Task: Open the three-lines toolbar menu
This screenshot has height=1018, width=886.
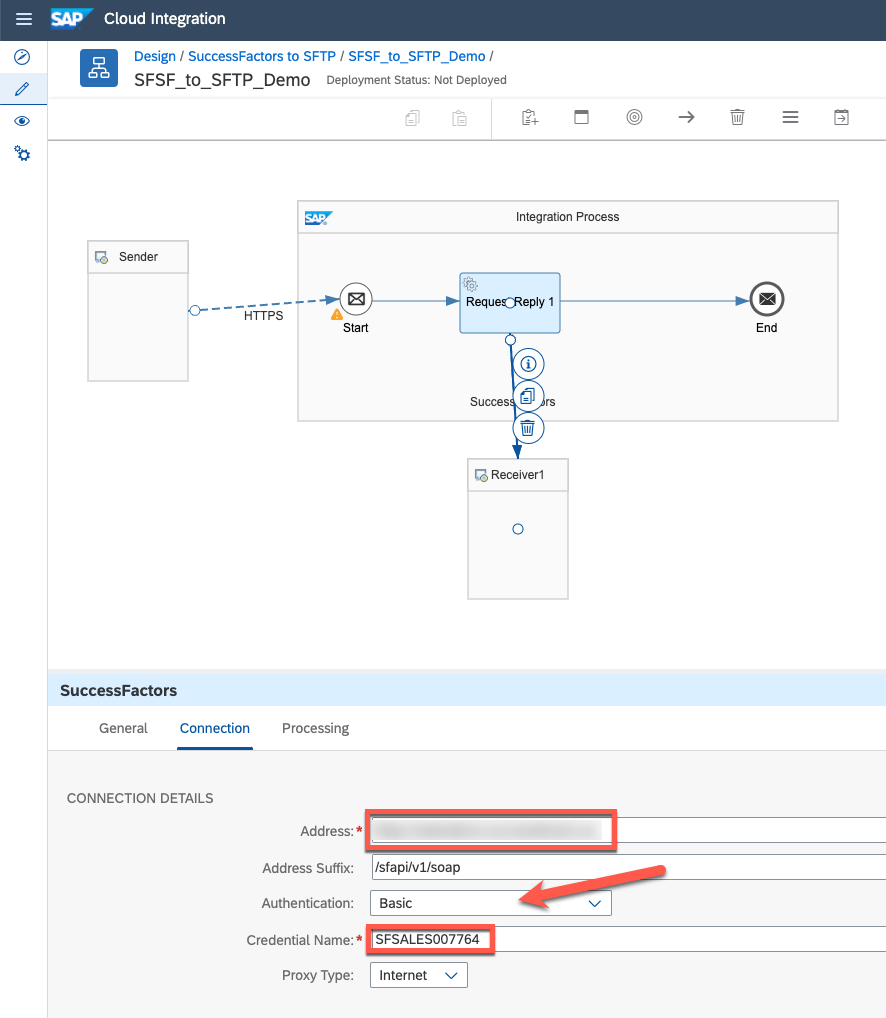Action: (x=790, y=117)
